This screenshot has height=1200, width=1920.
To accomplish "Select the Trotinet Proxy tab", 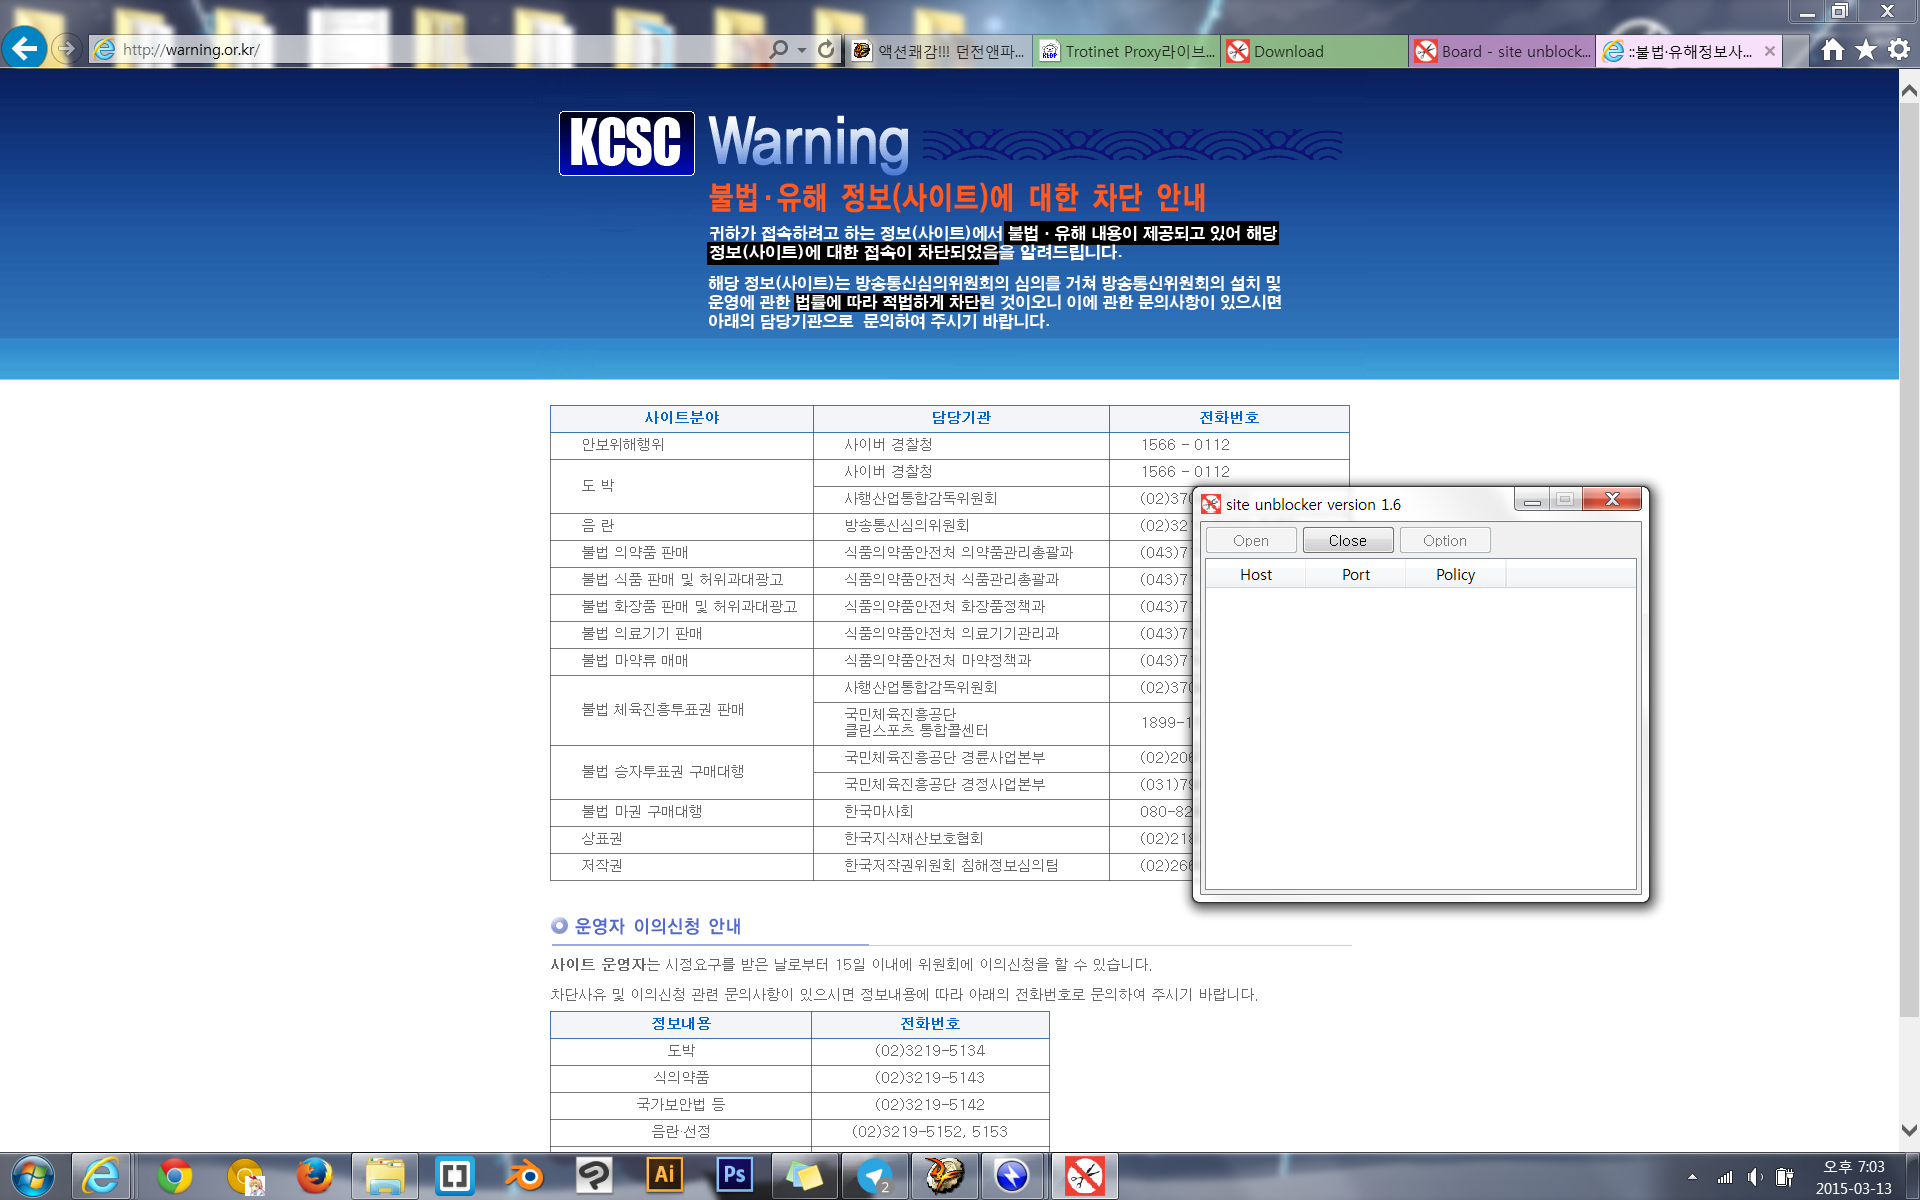I will [x=1130, y=51].
